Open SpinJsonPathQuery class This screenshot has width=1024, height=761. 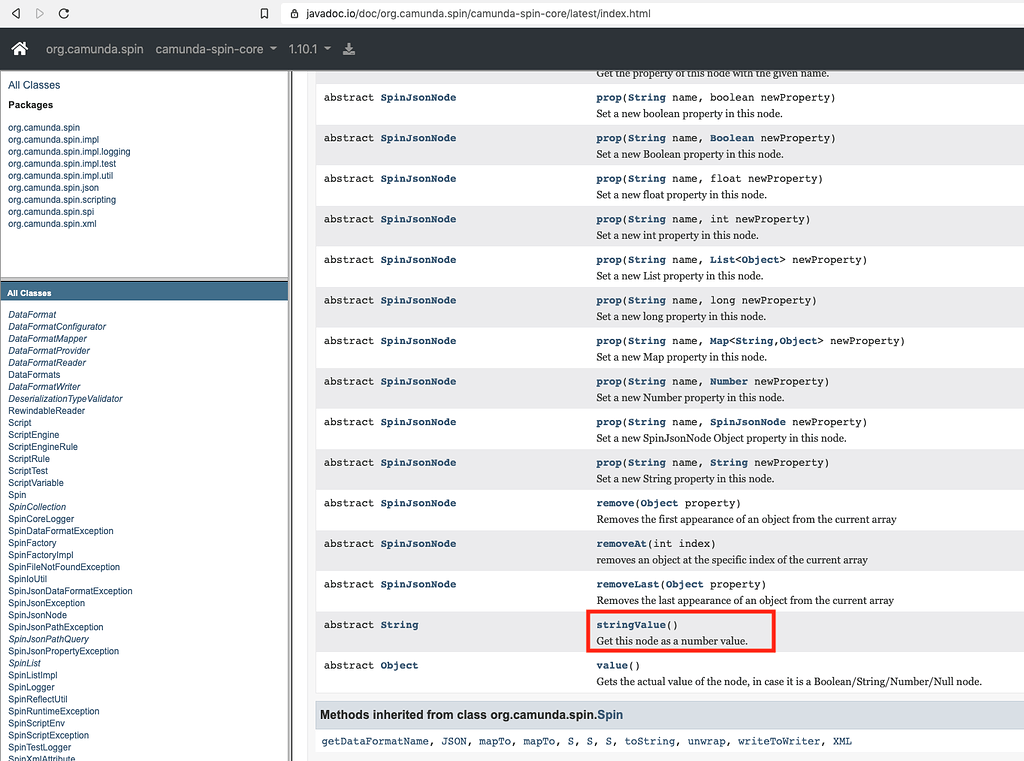[x=48, y=639]
